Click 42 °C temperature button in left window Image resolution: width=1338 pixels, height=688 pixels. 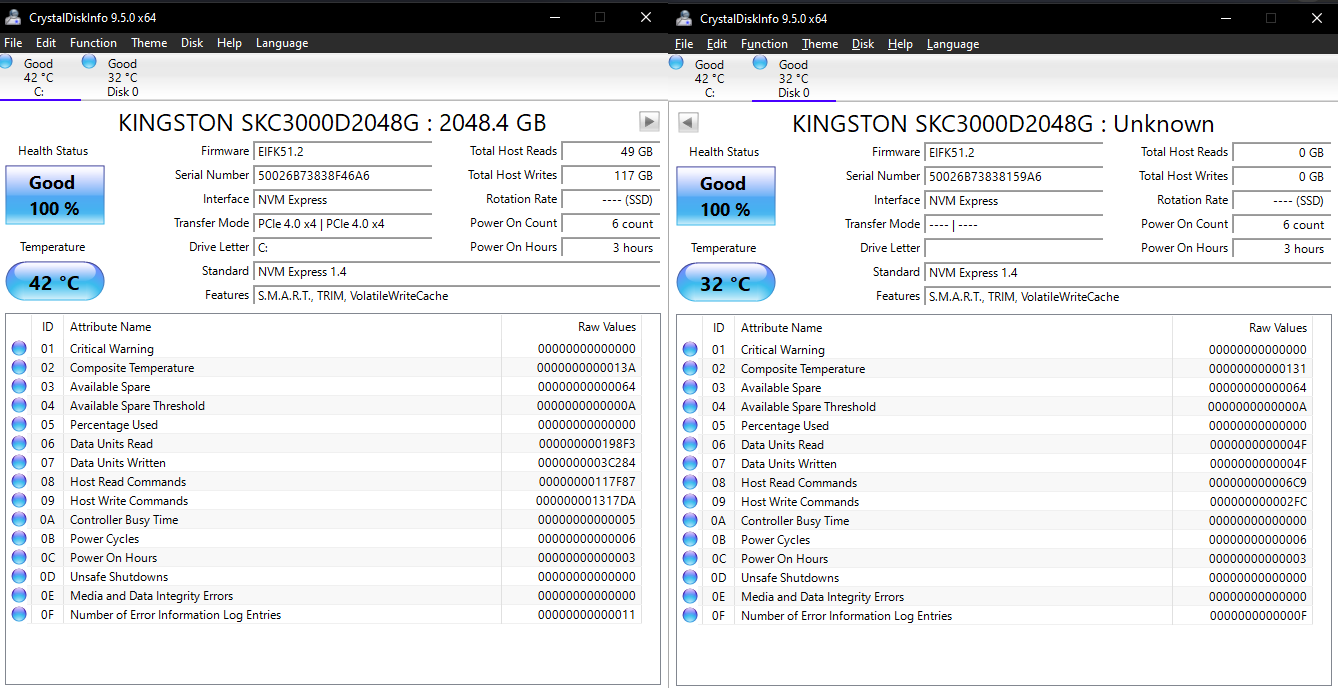tap(54, 282)
